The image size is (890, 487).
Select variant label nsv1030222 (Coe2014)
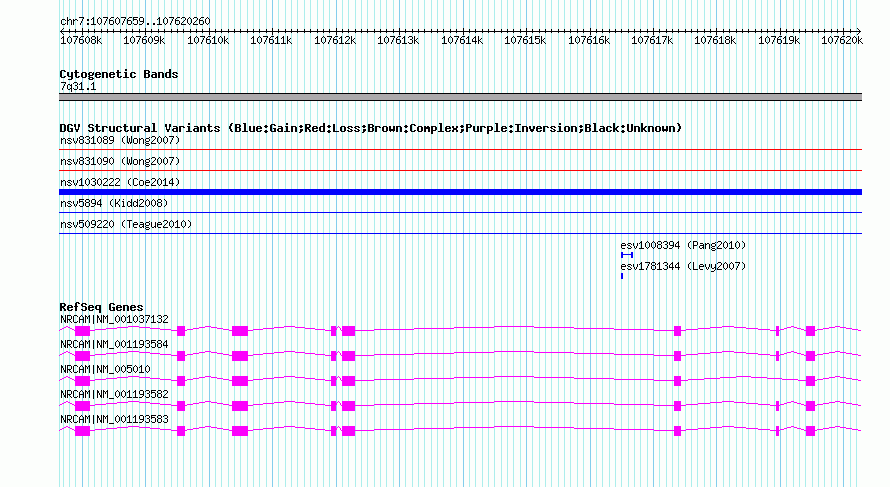tap(120, 182)
